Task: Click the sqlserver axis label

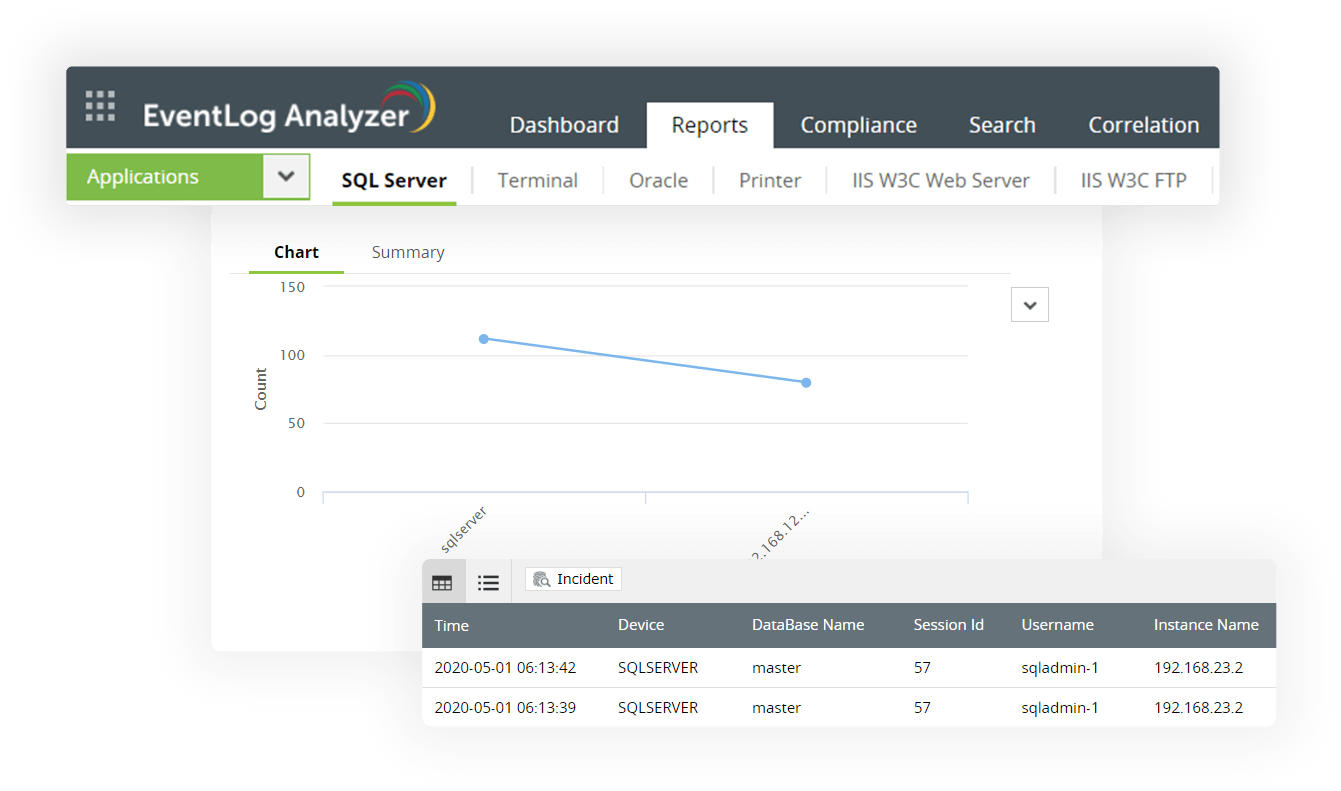Action: click(464, 529)
